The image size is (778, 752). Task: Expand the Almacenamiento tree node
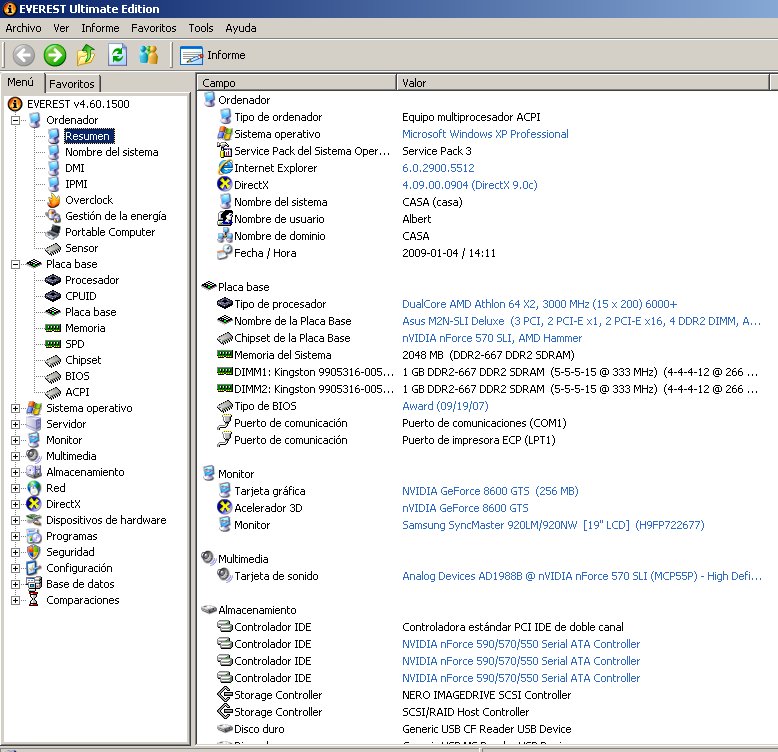(x=16, y=472)
